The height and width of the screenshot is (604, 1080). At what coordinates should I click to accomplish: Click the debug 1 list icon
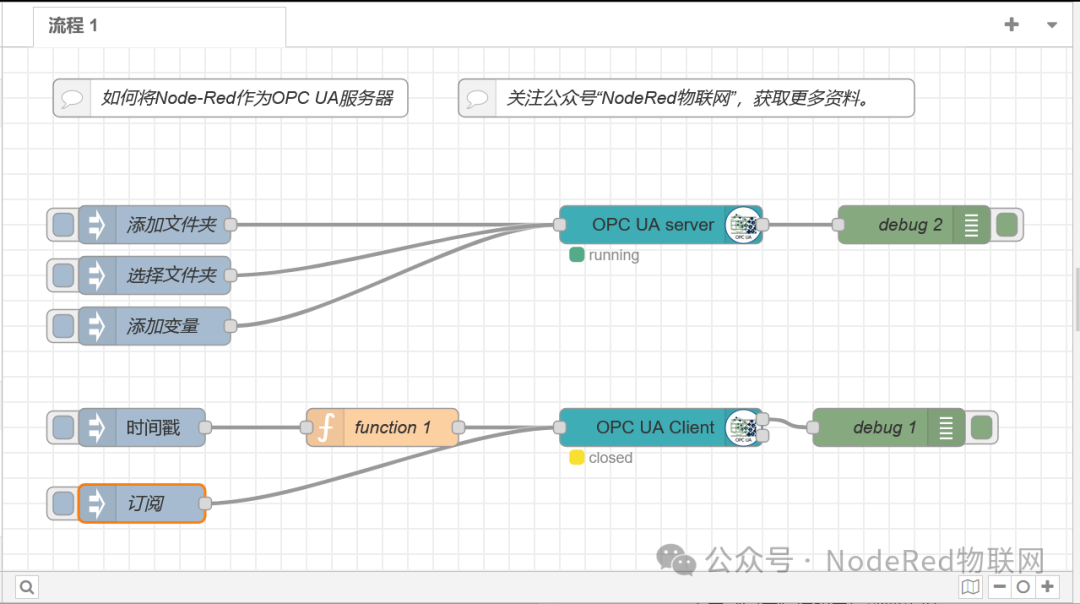point(946,428)
